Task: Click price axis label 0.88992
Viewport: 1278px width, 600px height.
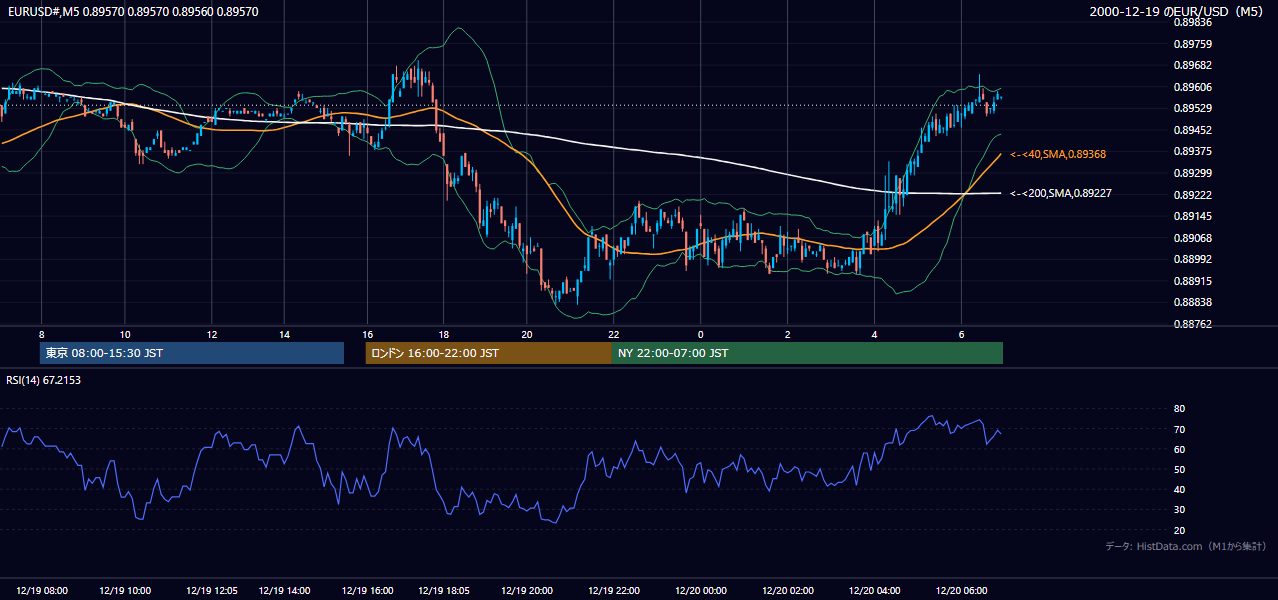Action: pyautogui.click(x=1192, y=259)
